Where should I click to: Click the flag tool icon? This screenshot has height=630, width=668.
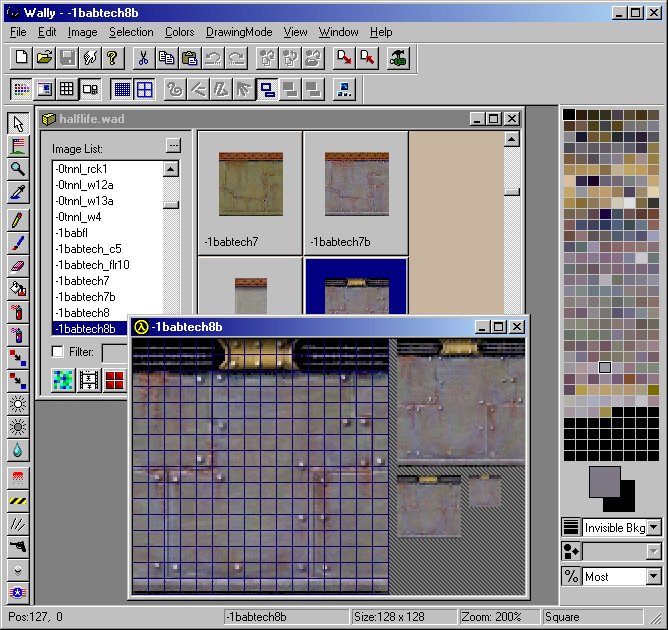[x=18, y=147]
